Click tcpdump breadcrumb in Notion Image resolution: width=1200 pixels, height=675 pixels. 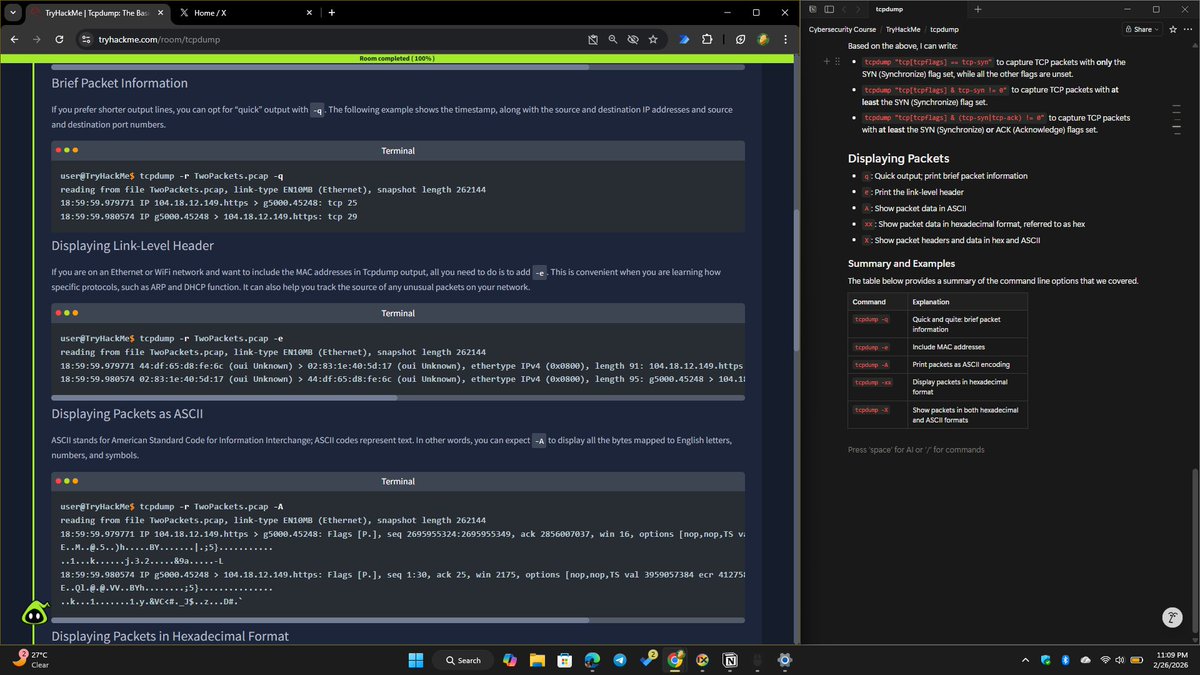coord(944,29)
